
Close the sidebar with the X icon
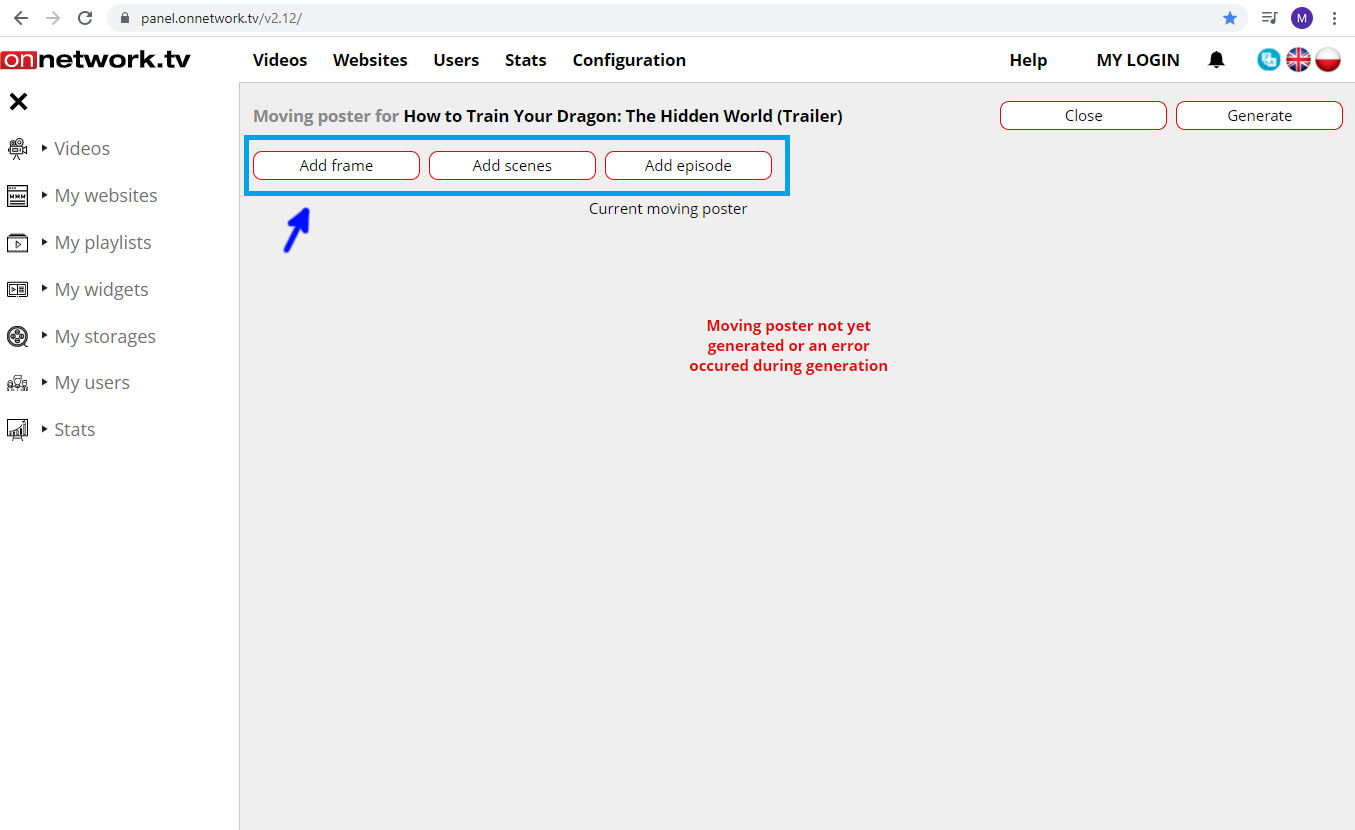click(18, 101)
